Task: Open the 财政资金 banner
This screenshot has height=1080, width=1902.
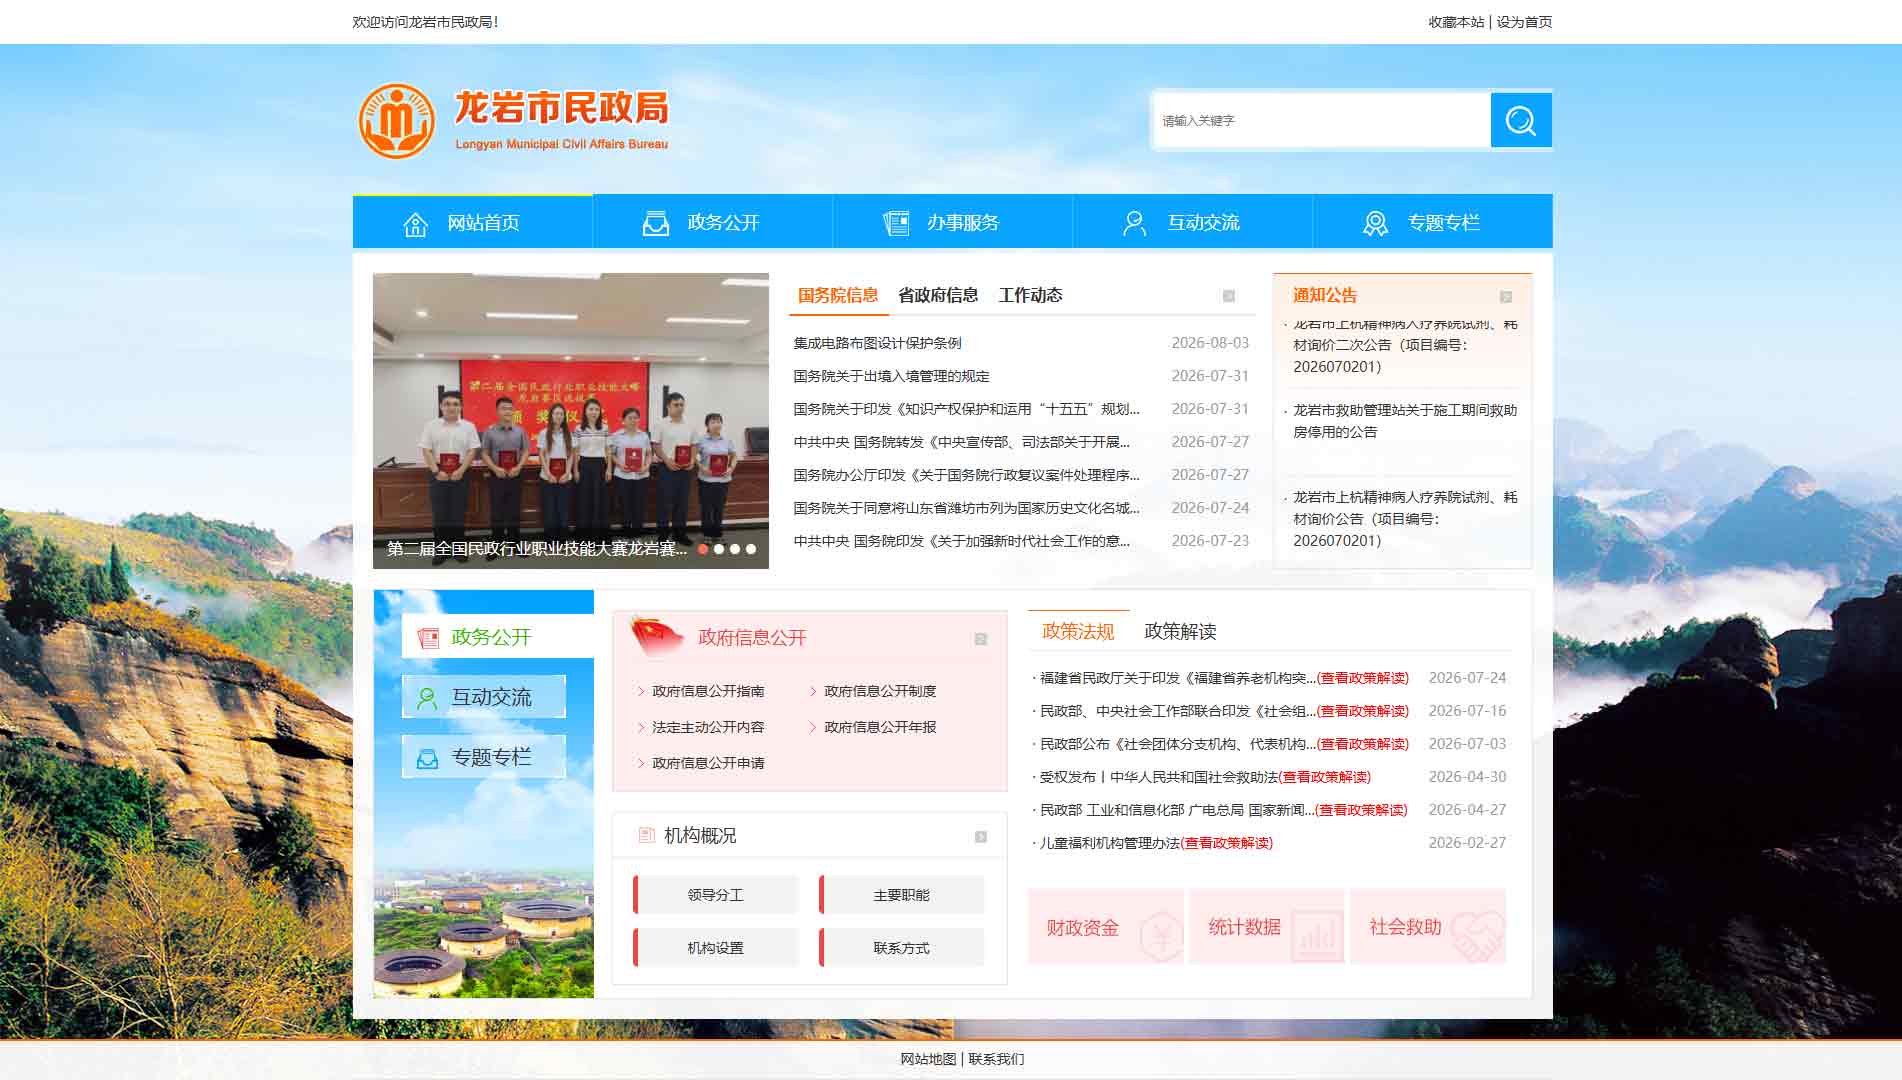Action: coord(1106,927)
